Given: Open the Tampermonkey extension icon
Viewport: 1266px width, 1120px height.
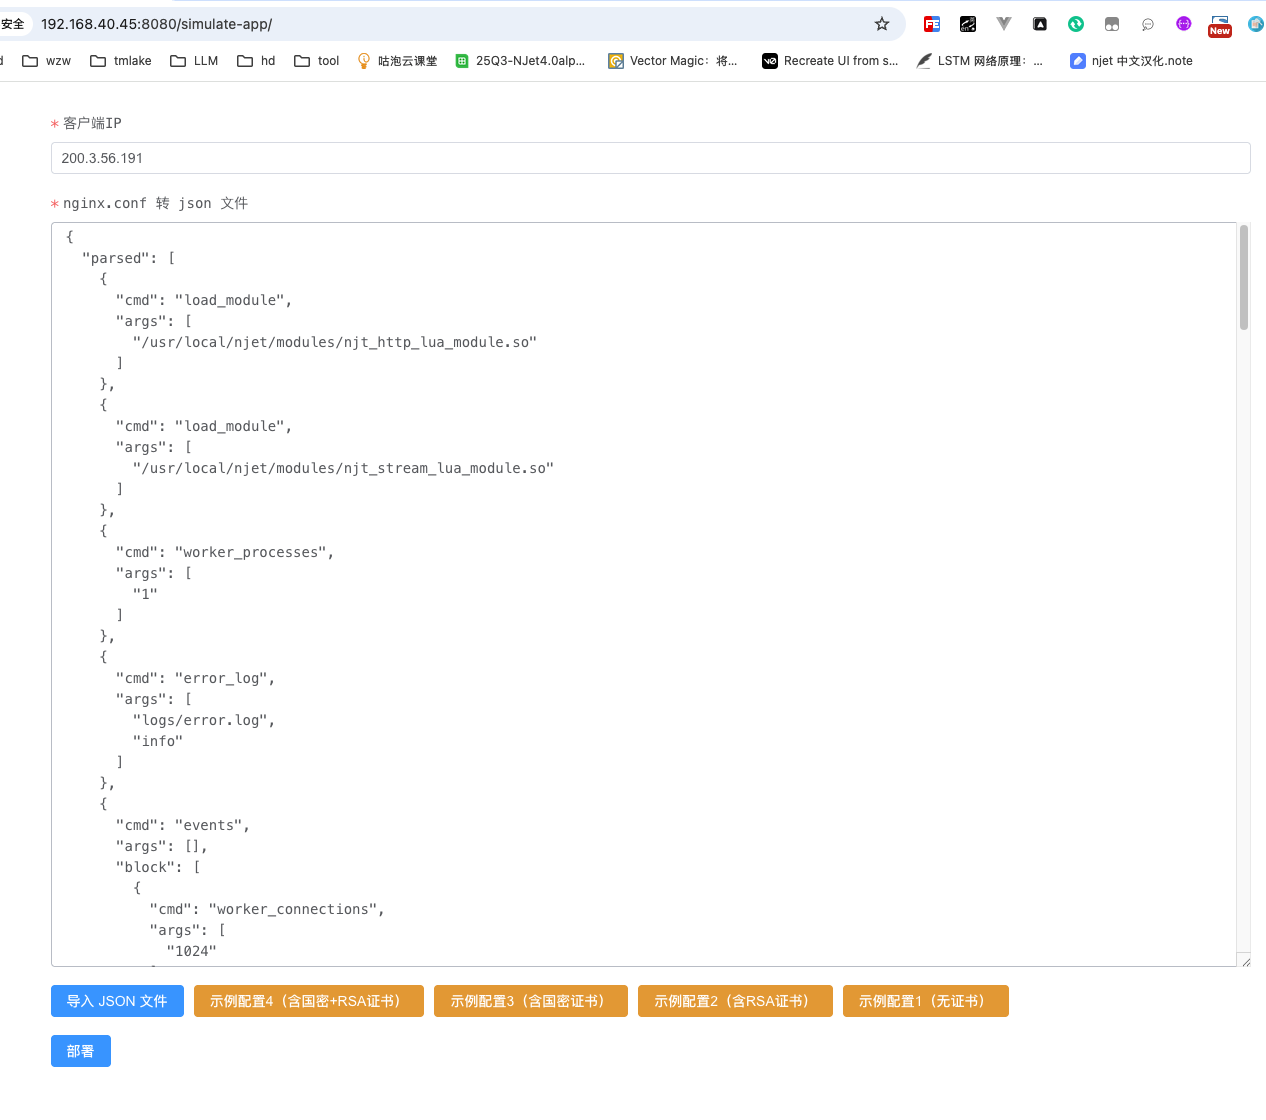Looking at the screenshot, I should 1112,24.
